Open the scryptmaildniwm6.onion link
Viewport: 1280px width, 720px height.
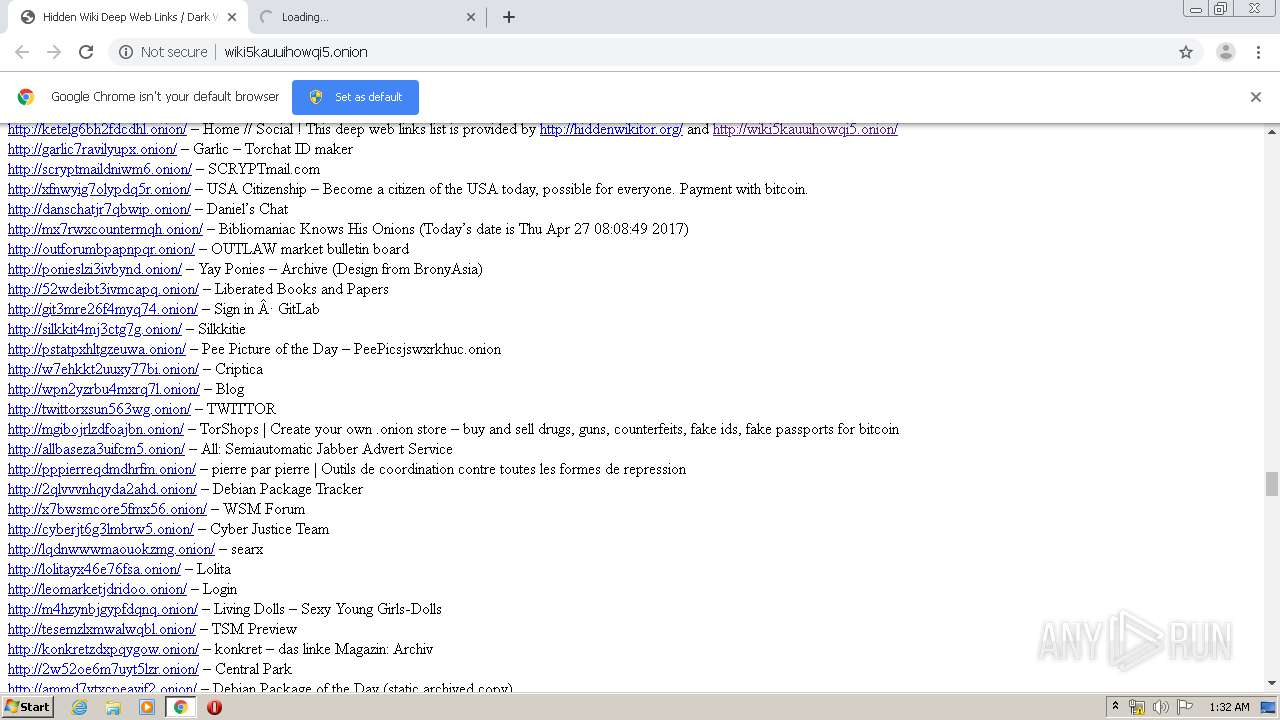click(100, 169)
